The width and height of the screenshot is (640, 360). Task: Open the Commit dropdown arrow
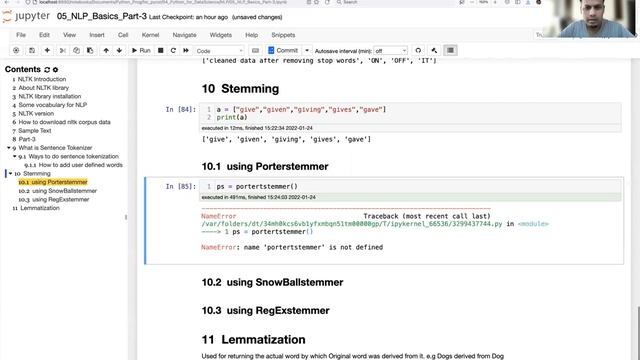pyautogui.click(x=307, y=50)
